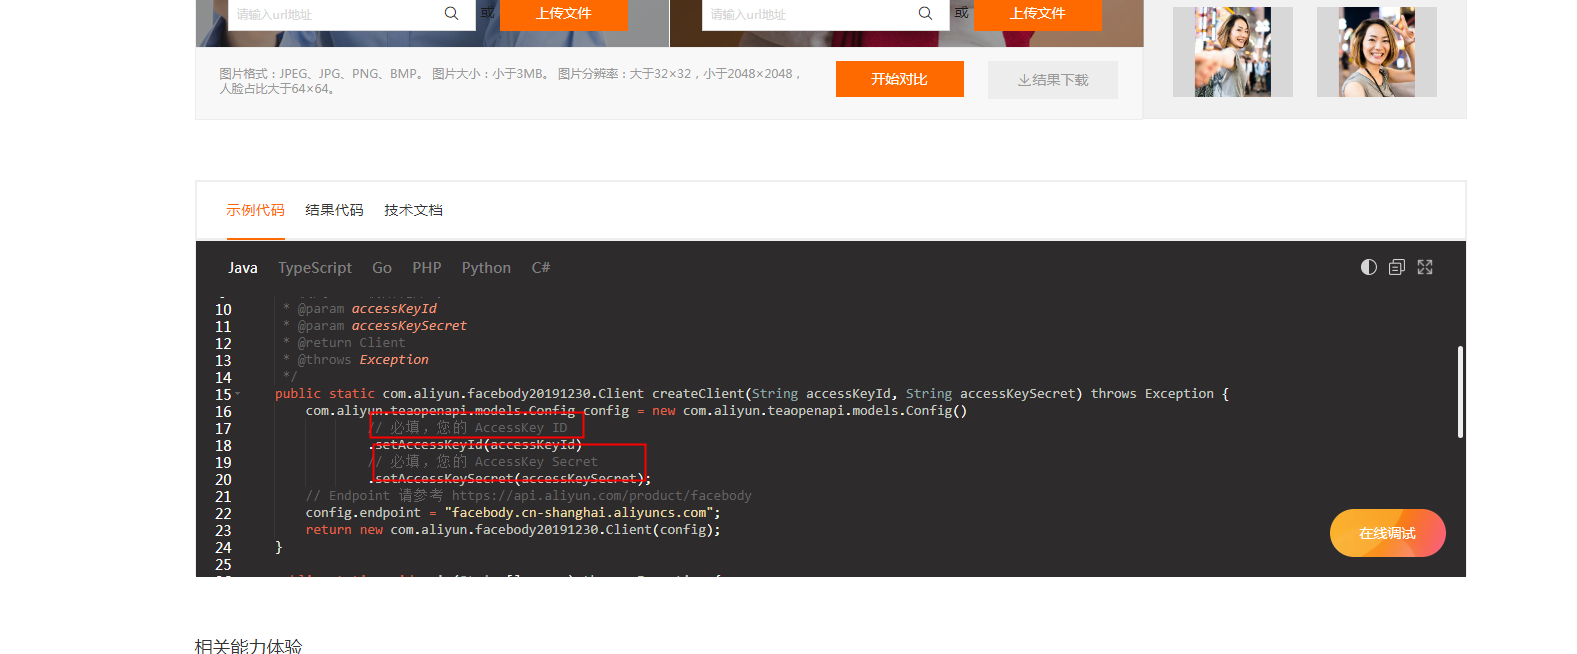Click the @param accessKeyId comment on line 10
The width and height of the screenshot is (1577, 654).
point(359,309)
